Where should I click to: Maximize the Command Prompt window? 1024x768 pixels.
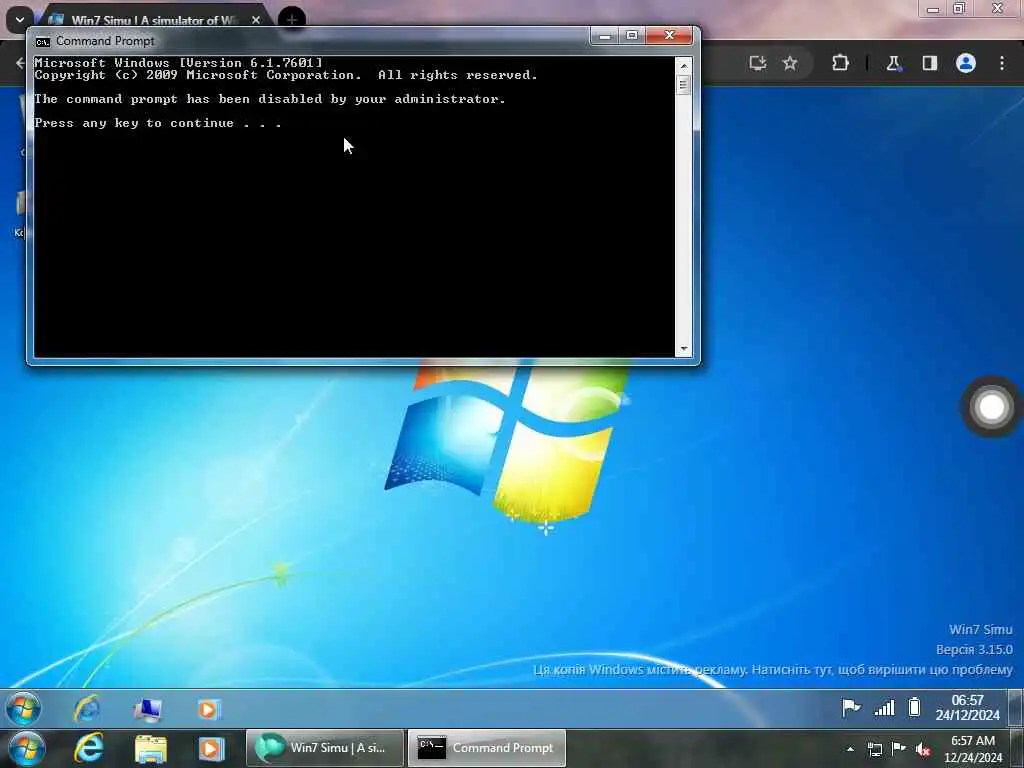click(x=632, y=35)
